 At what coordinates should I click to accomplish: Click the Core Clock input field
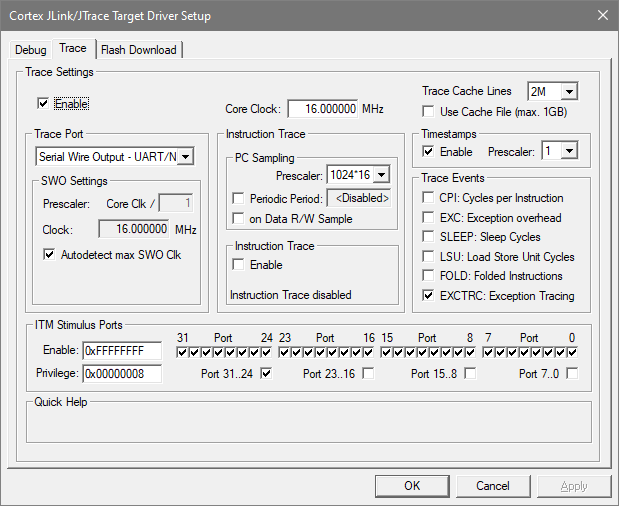[323, 109]
